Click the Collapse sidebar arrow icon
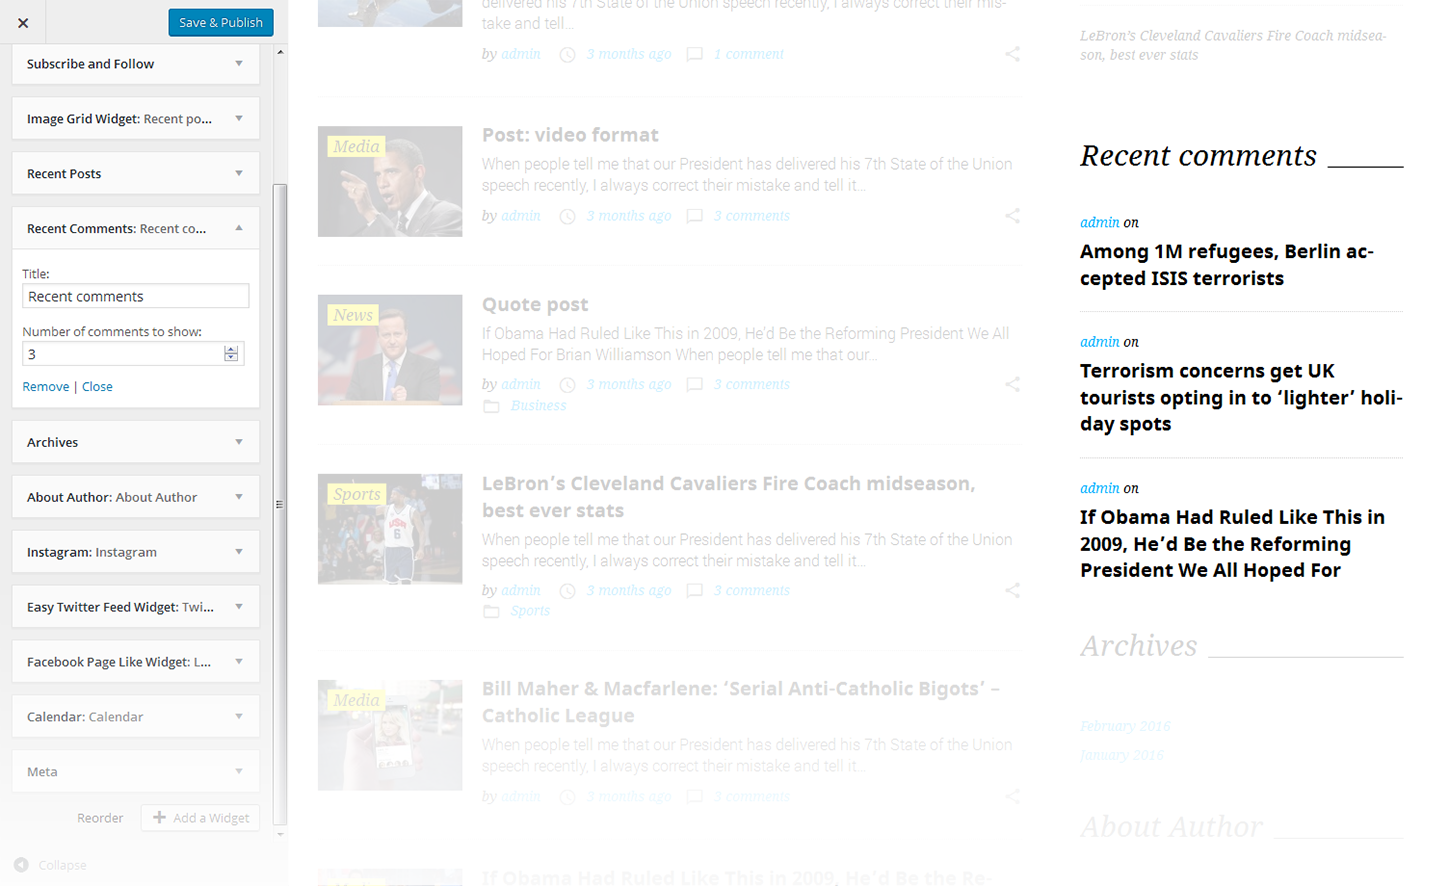The image size is (1433, 886). [x=21, y=865]
